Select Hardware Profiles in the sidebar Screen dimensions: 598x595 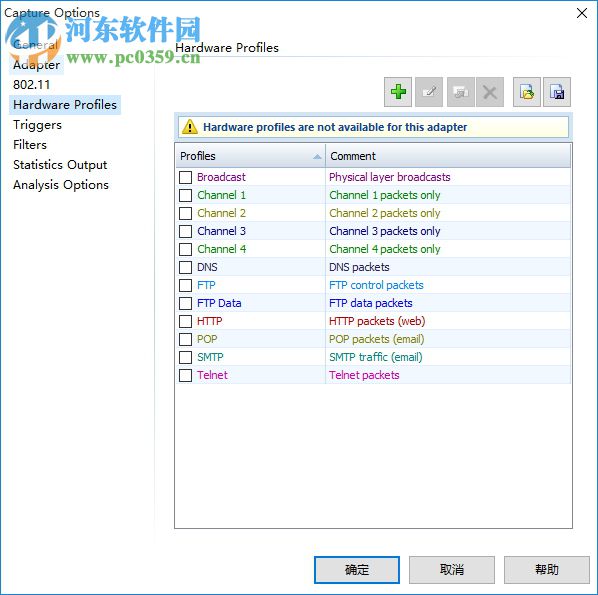pos(65,105)
